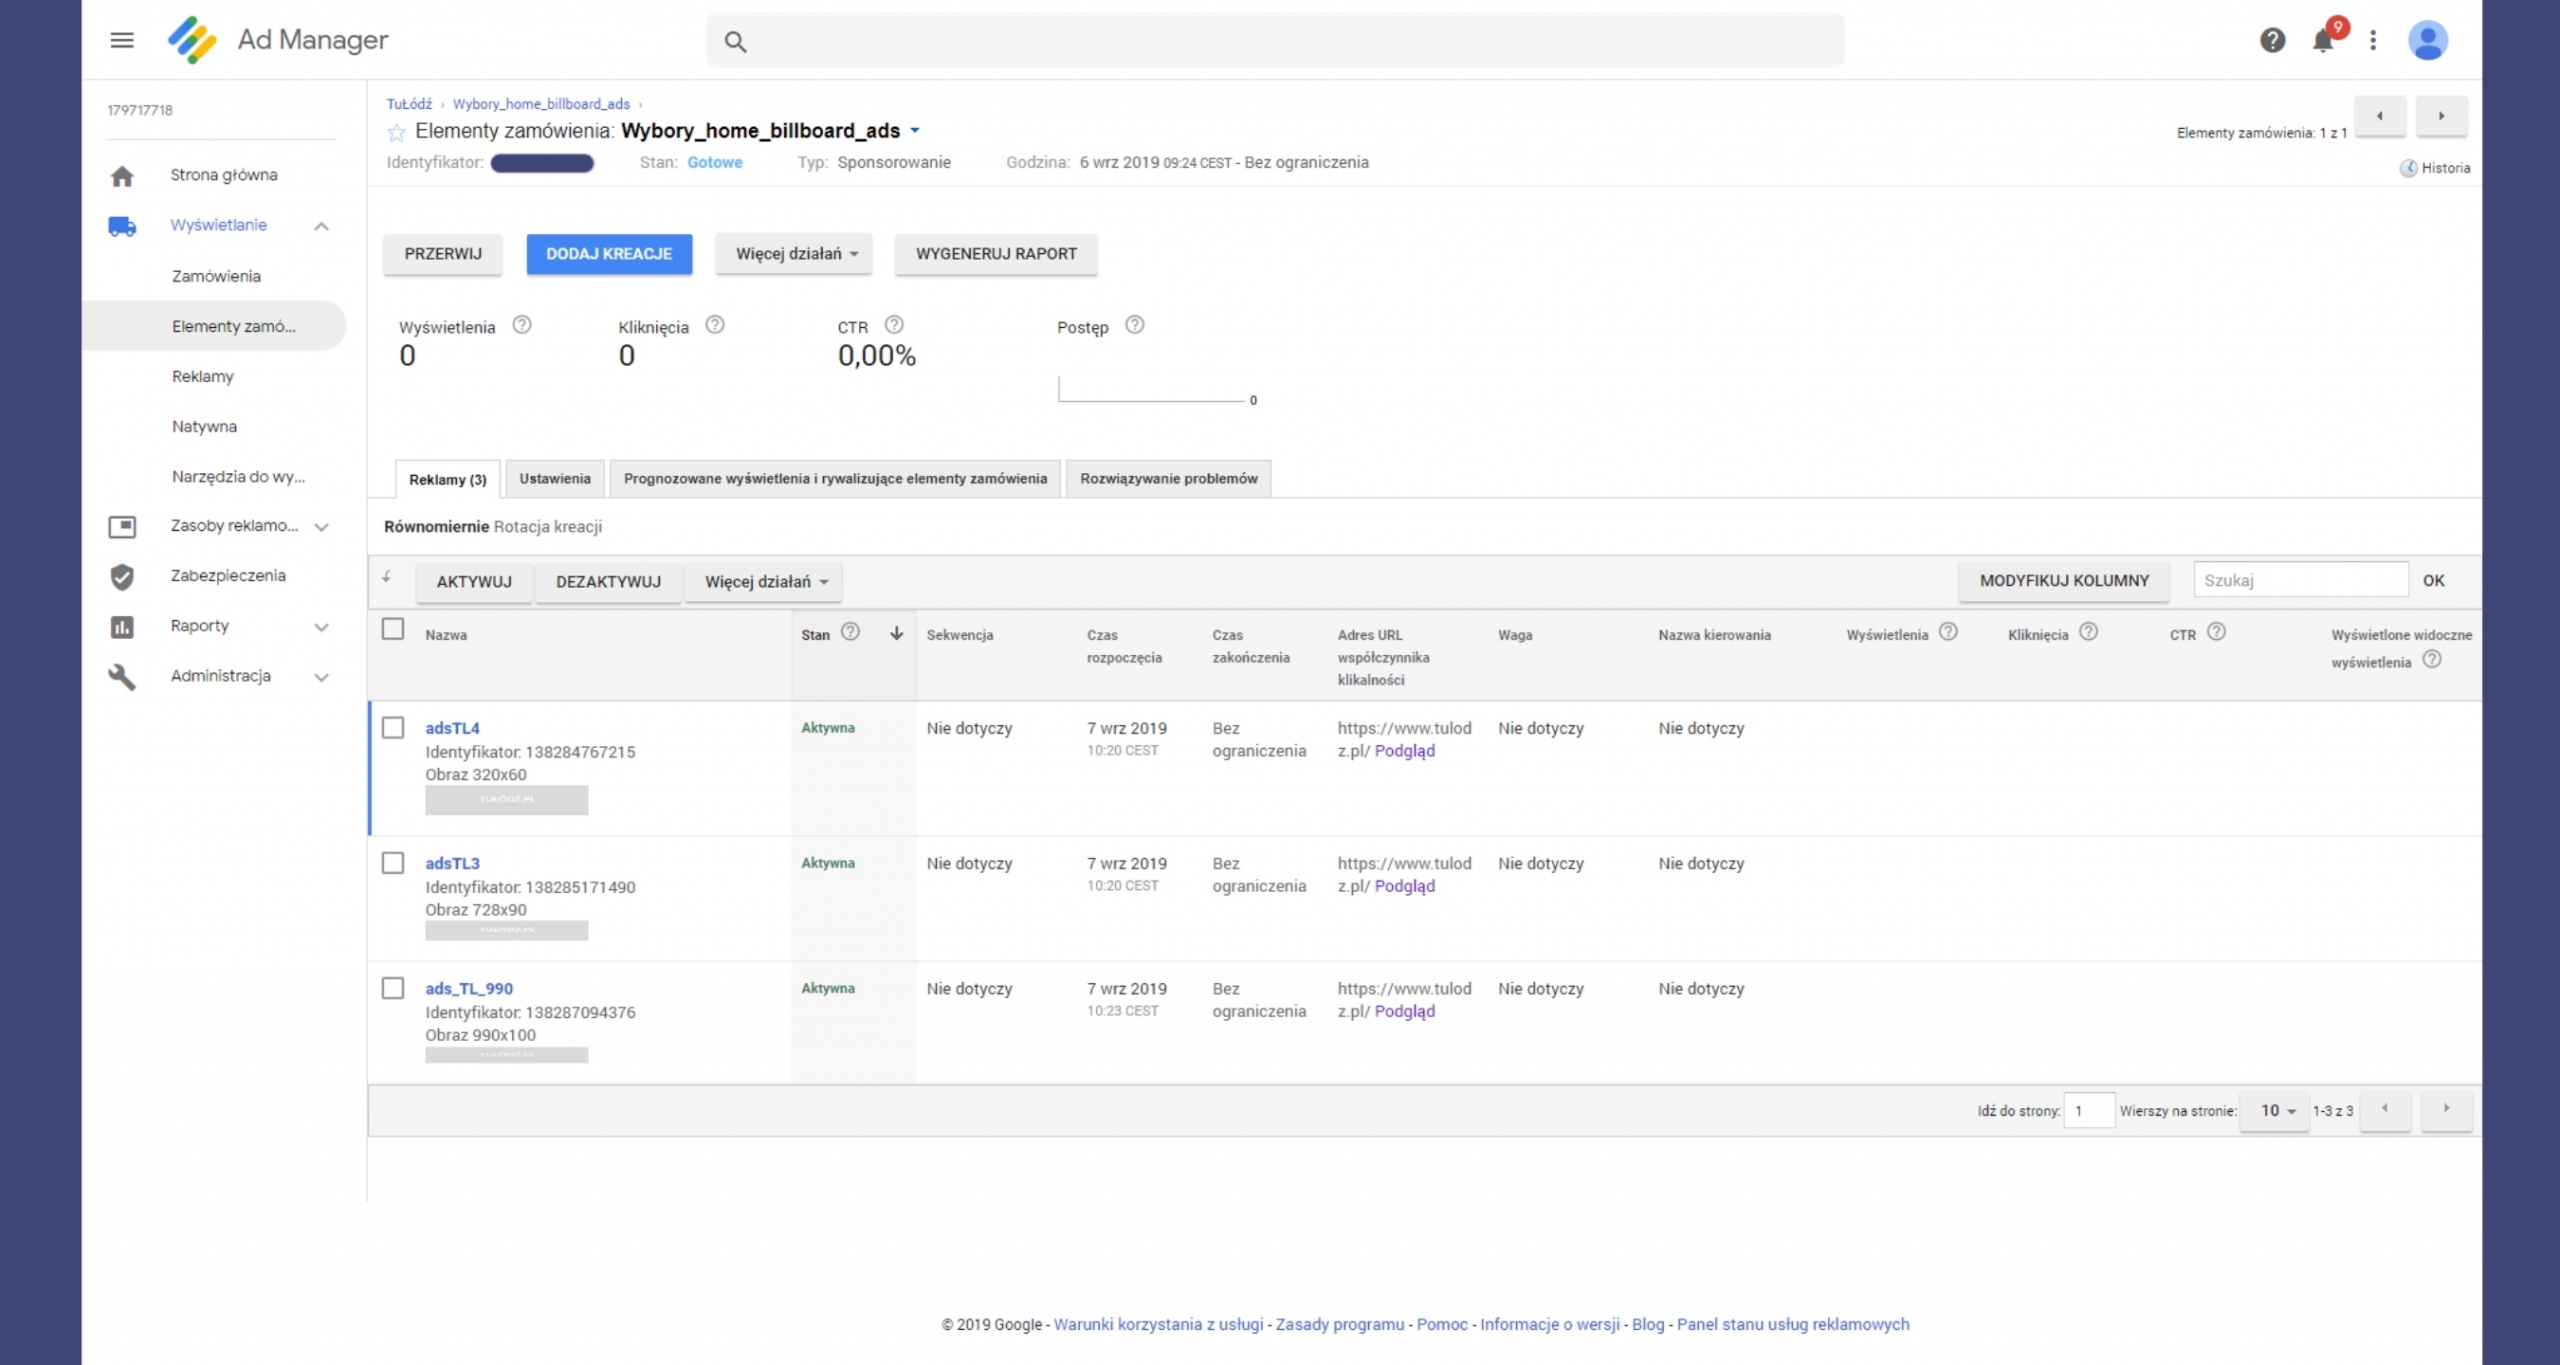Select the Zabezpieczenia shield icon

click(x=122, y=576)
